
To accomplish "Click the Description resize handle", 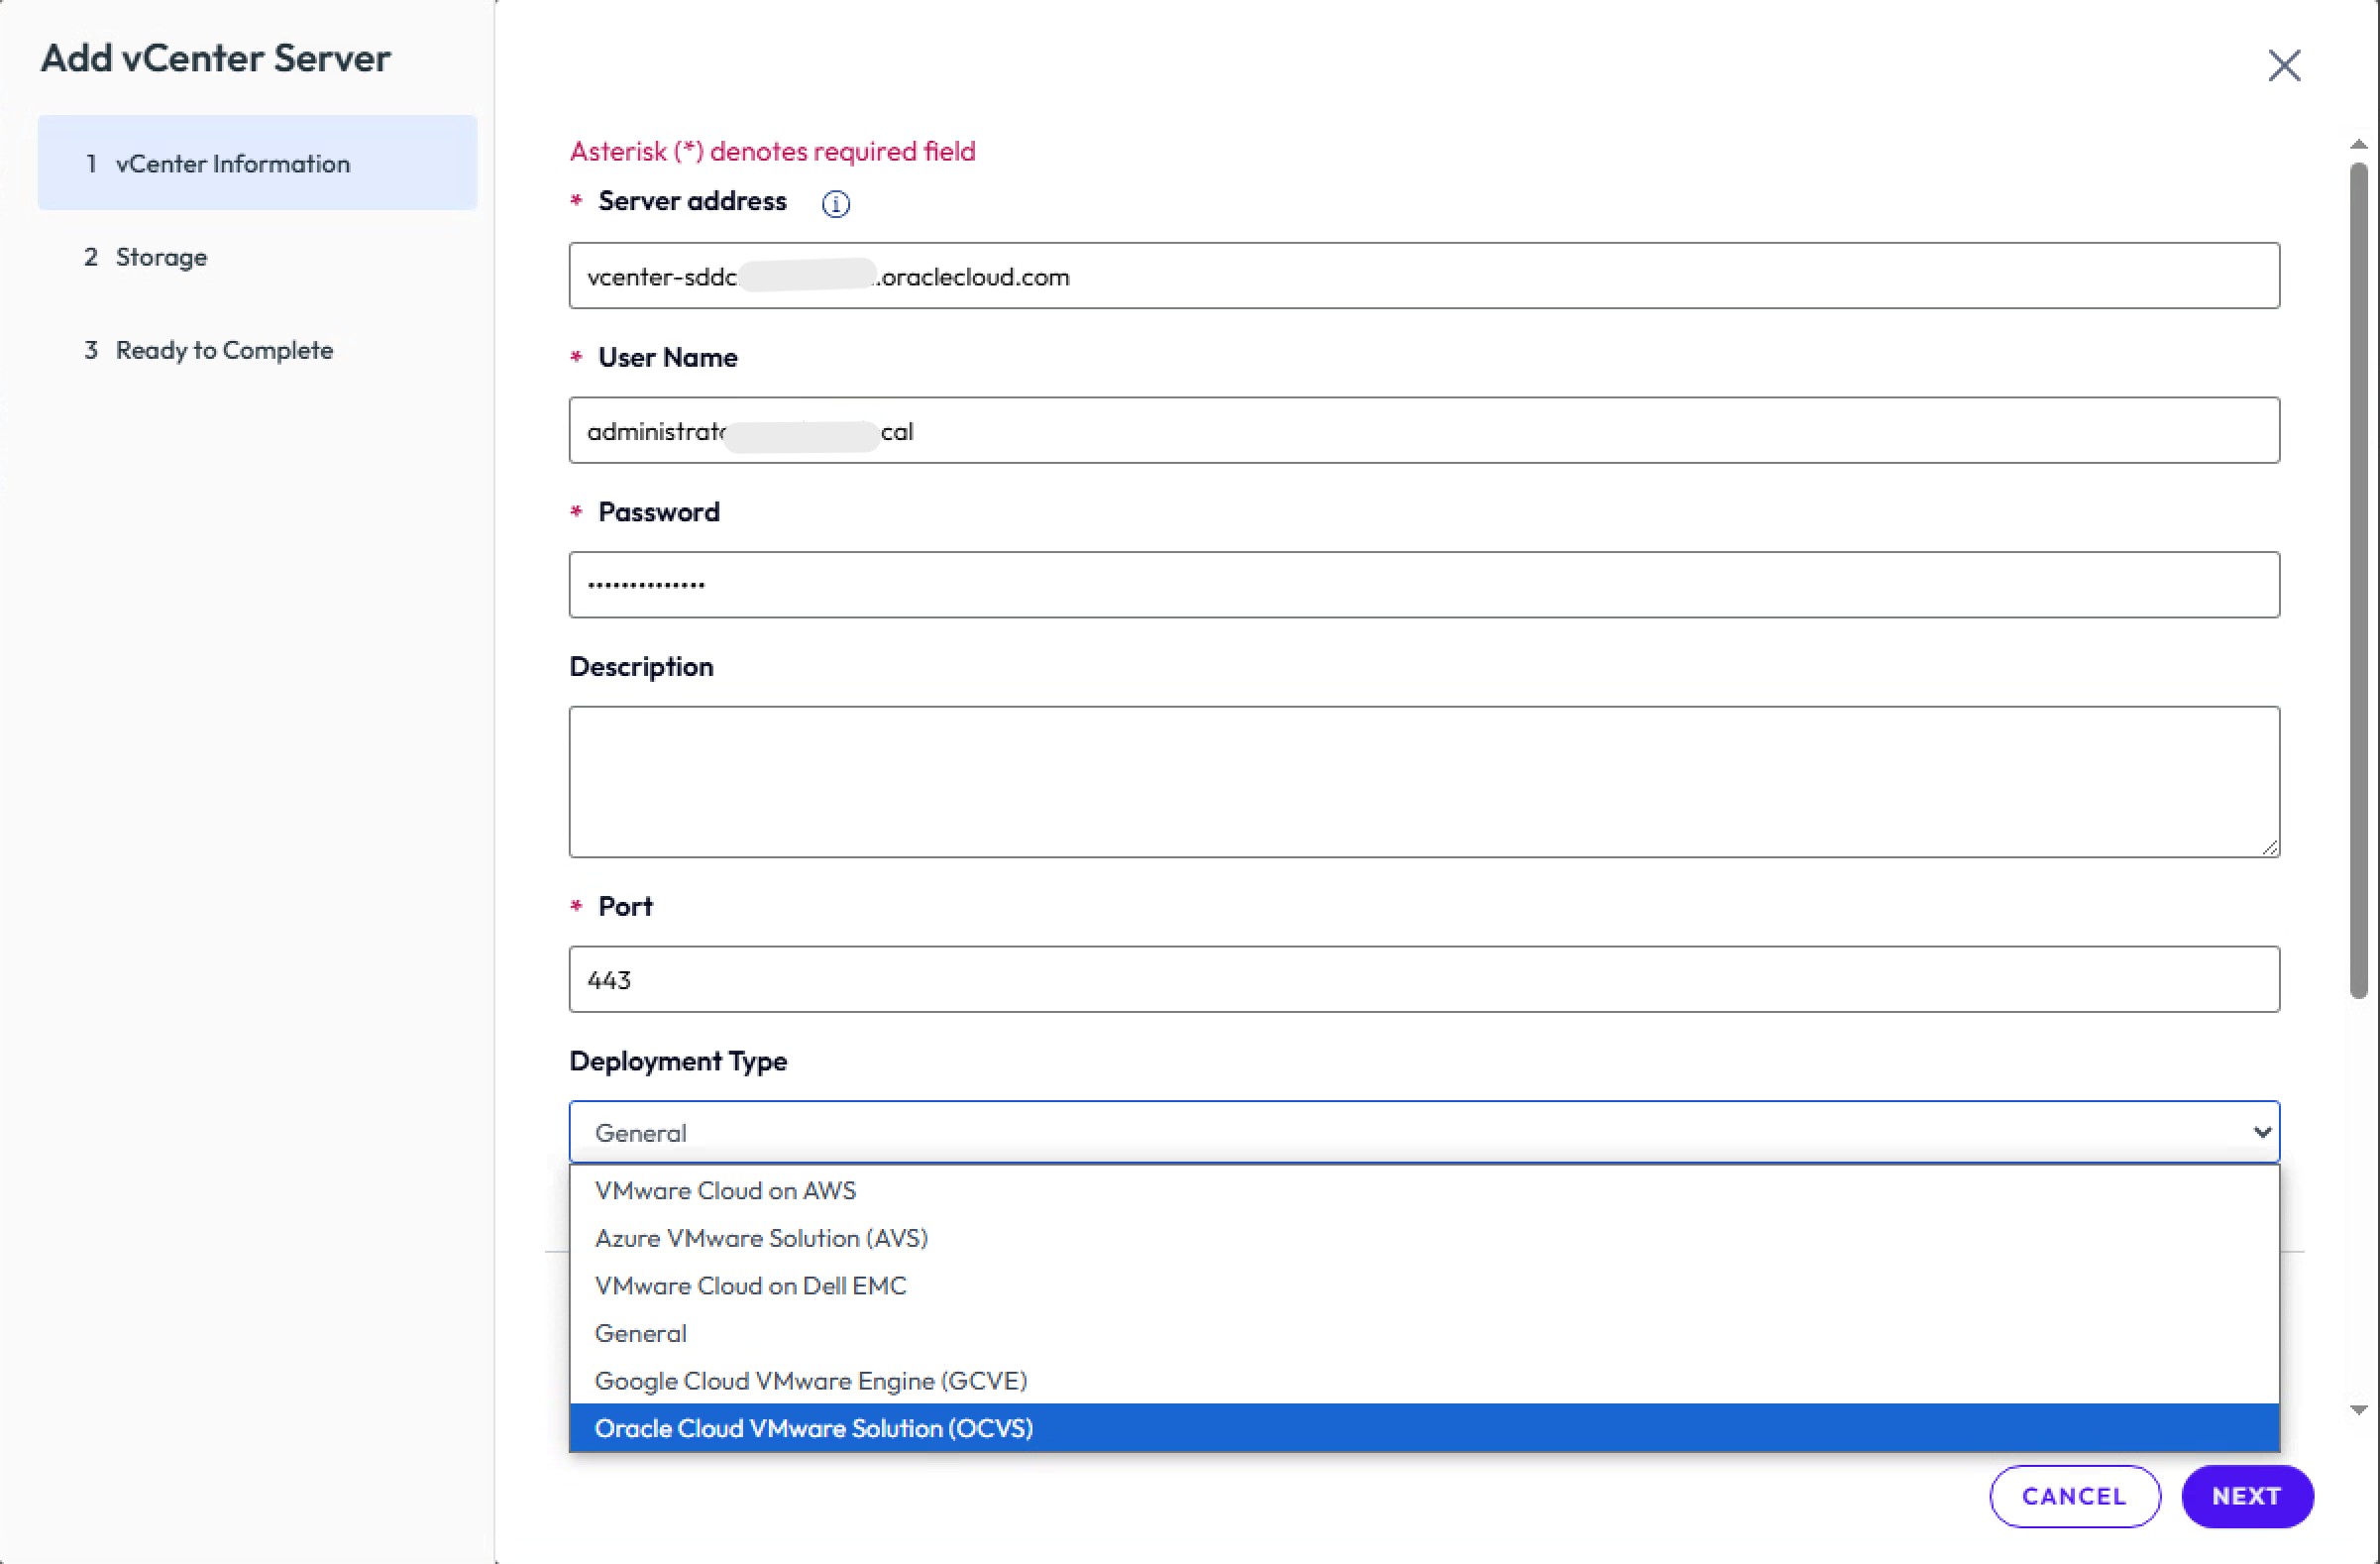I will [x=2269, y=848].
